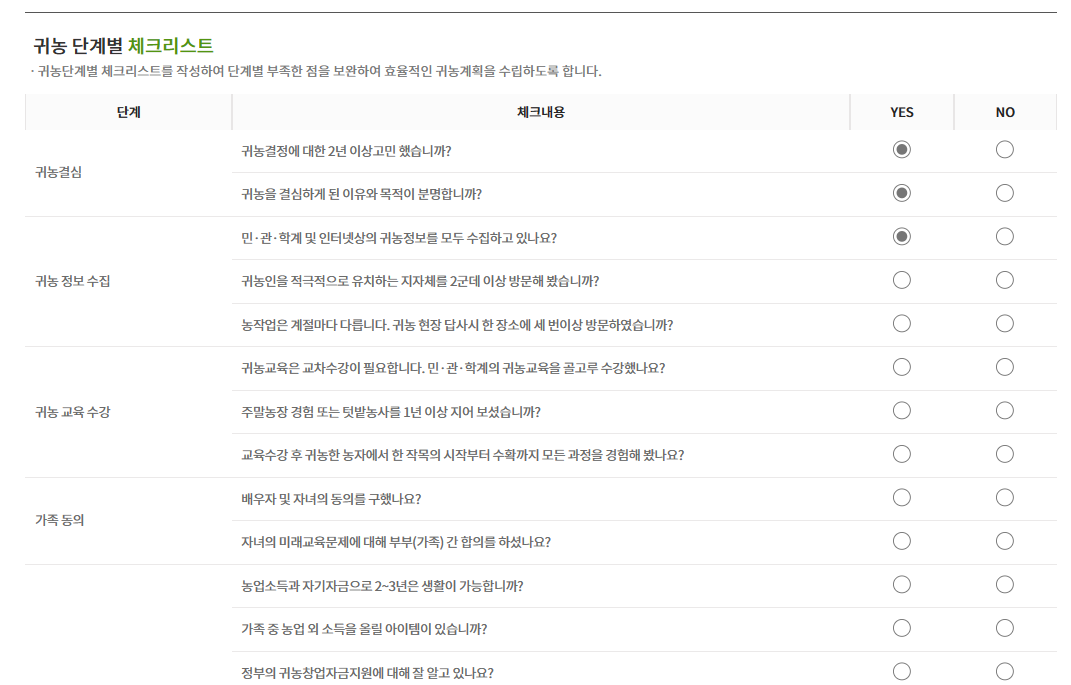Check NO for 한 장소에 세 번이상 방문
1071x685 pixels.
(x=1005, y=324)
